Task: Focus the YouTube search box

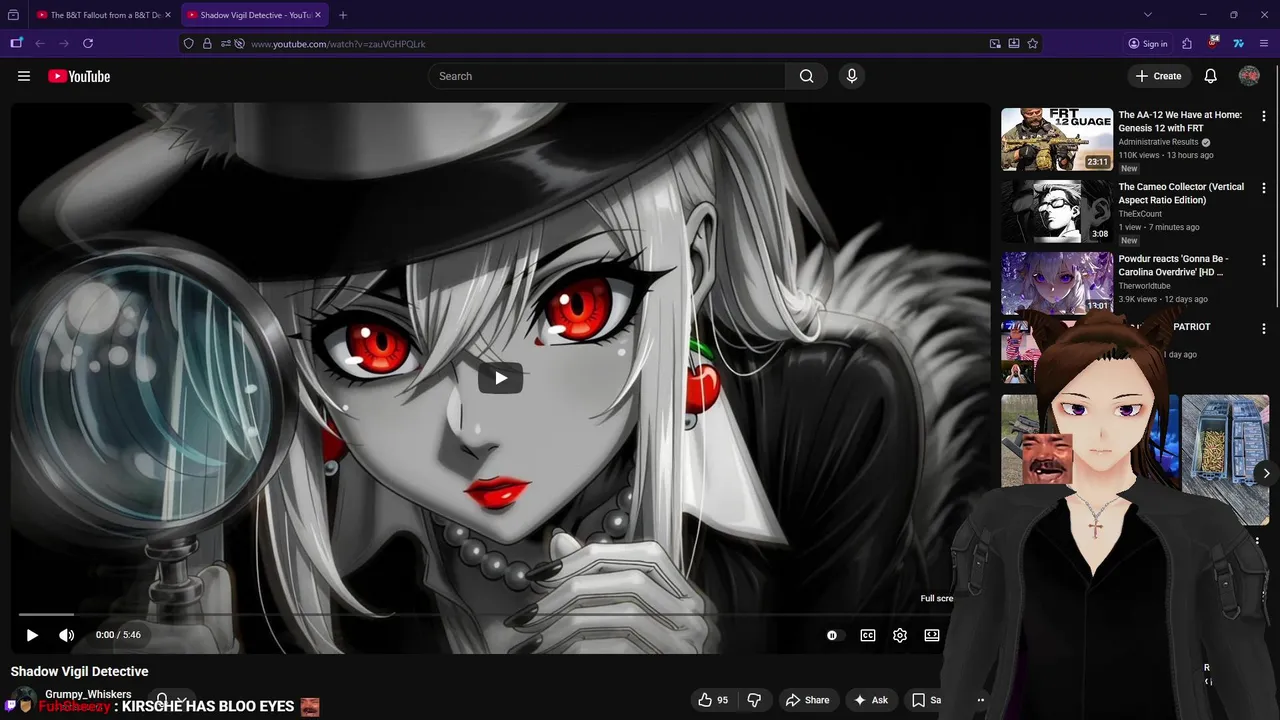Action: pyautogui.click(x=607, y=76)
